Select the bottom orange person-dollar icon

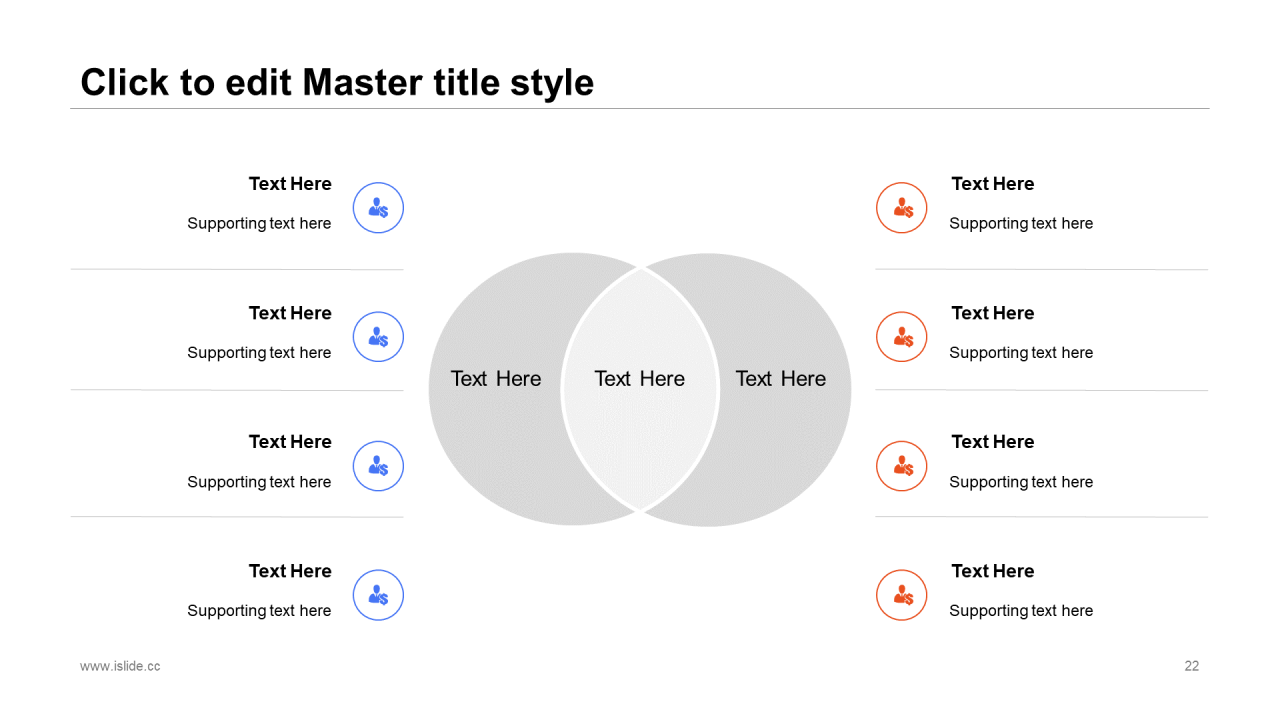[x=902, y=595]
